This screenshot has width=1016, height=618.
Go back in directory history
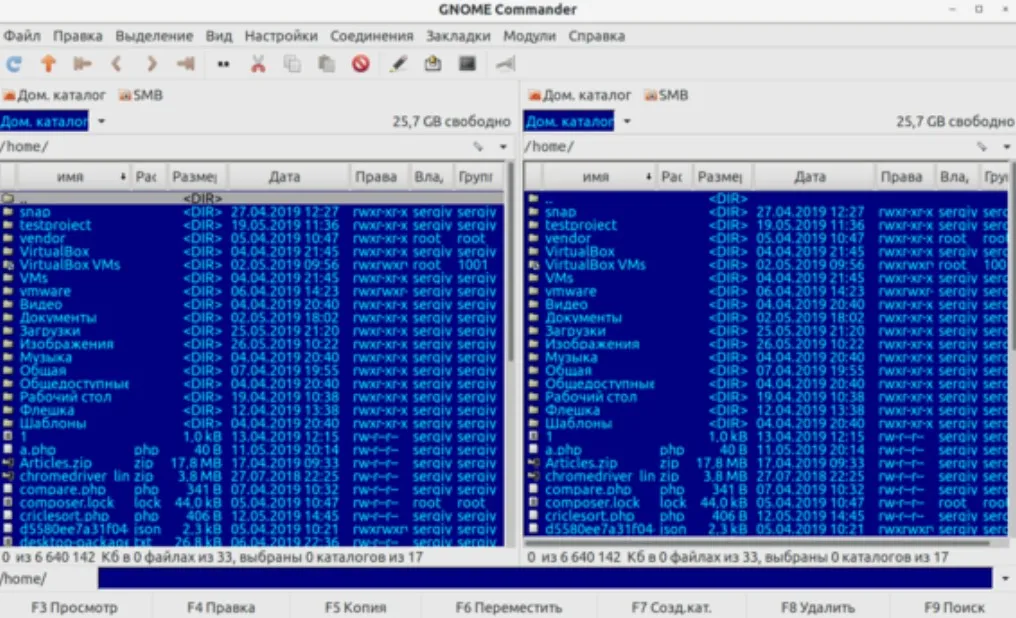(x=117, y=63)
